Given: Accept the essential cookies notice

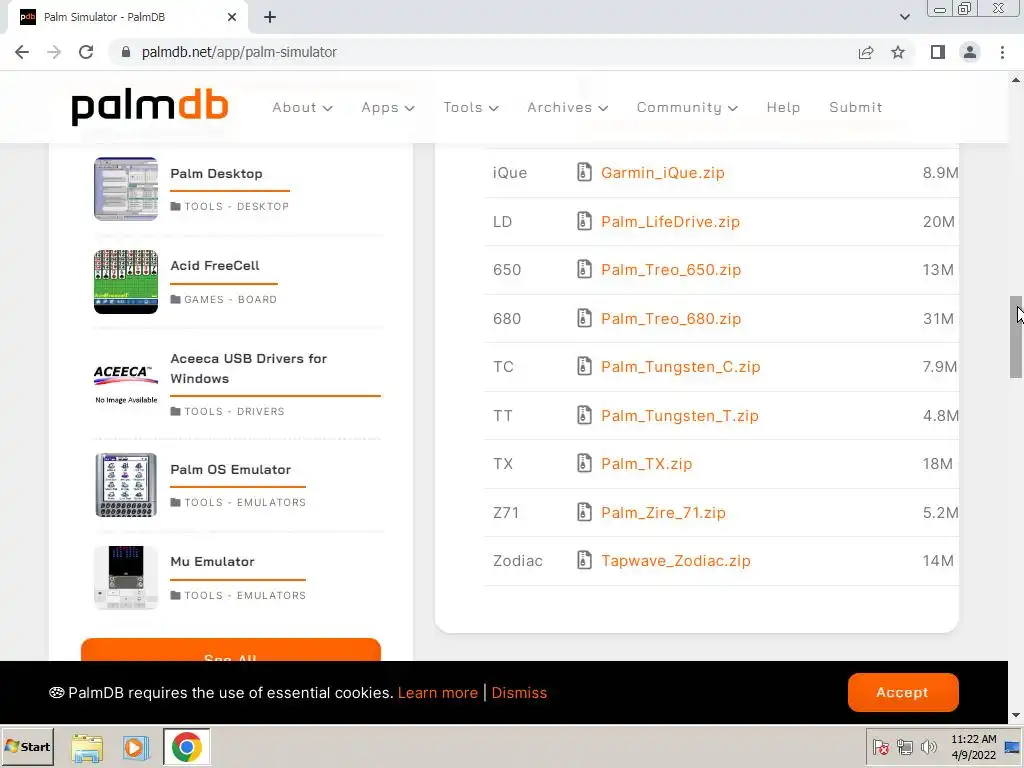Looking at the screenshot, I should tap(903, 692).
